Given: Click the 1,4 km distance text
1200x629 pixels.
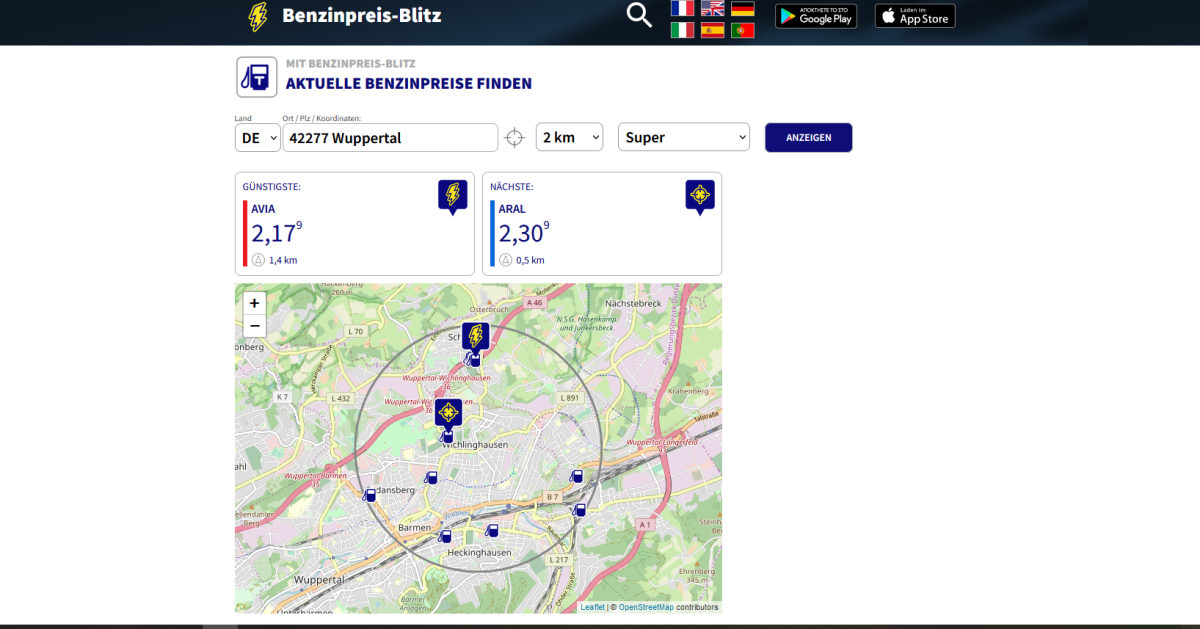Looking at the screenshot, I should click(283, 260).
